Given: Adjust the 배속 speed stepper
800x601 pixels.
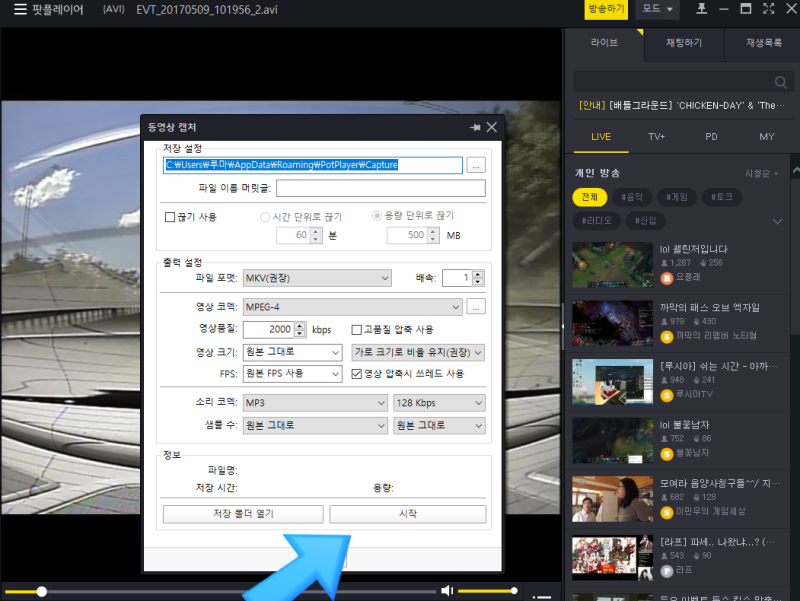Looking at the screenshot, I should (478, 278).
